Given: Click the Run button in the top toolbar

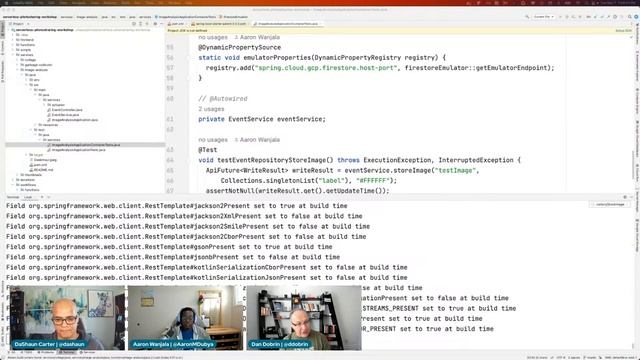Looking at the screenshot, I should pos(560,17).
